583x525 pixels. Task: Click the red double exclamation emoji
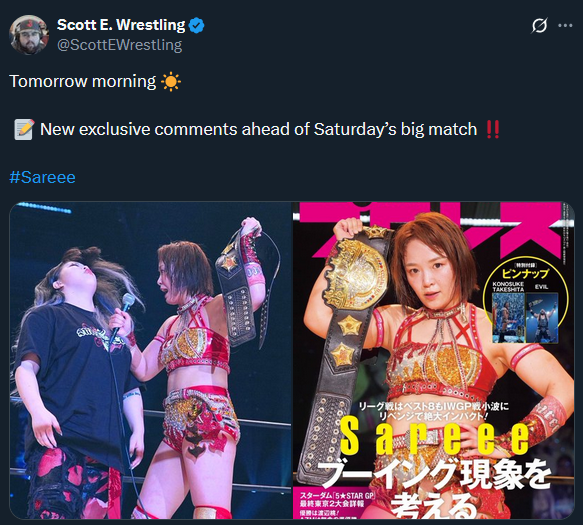(x=493, y=129)
